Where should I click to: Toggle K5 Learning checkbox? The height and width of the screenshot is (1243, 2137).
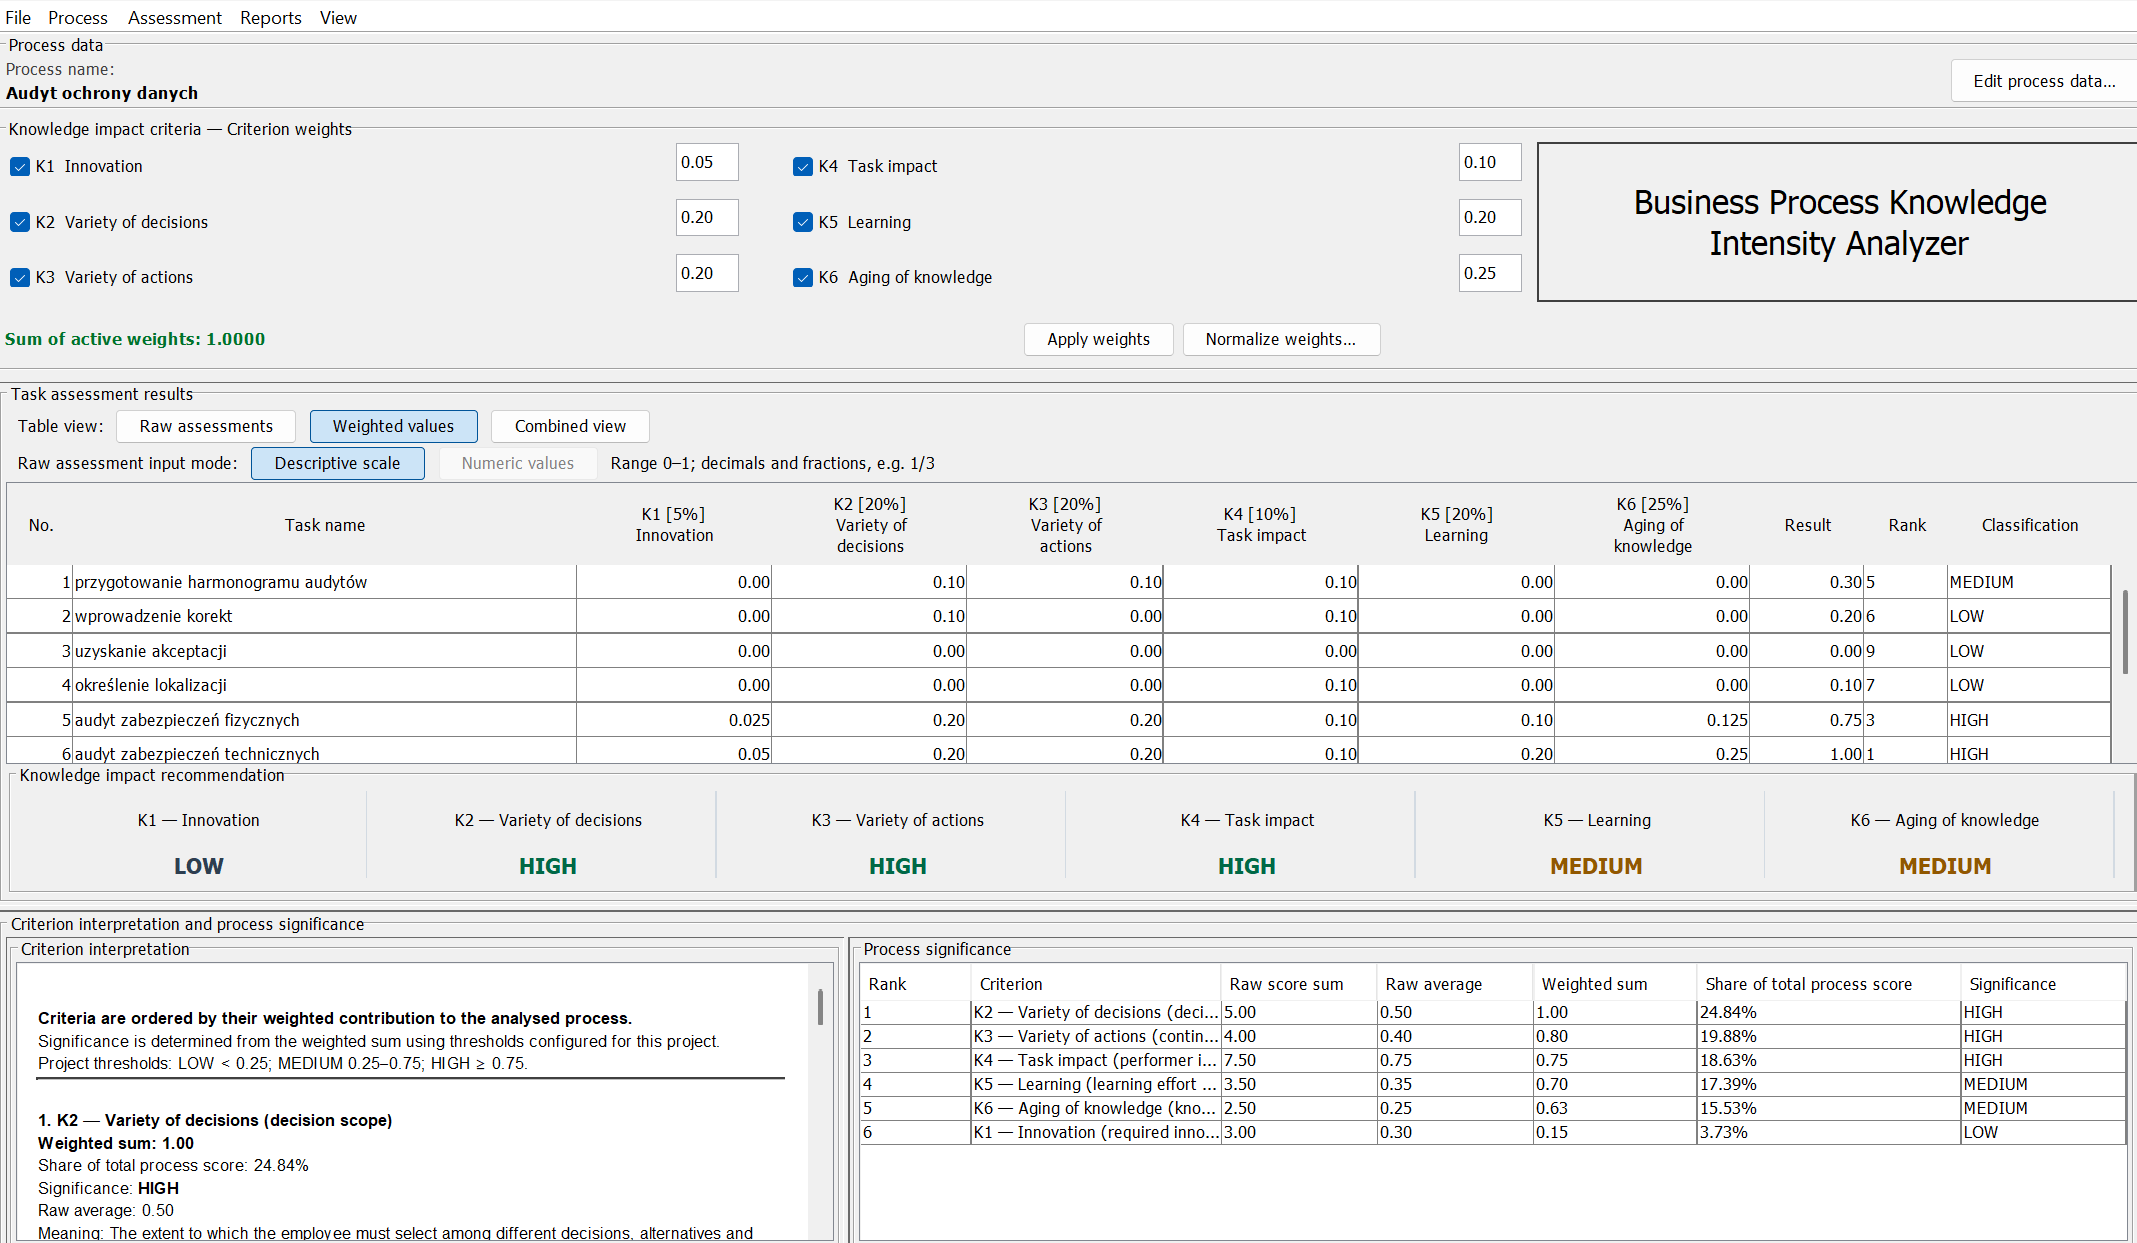803,222
